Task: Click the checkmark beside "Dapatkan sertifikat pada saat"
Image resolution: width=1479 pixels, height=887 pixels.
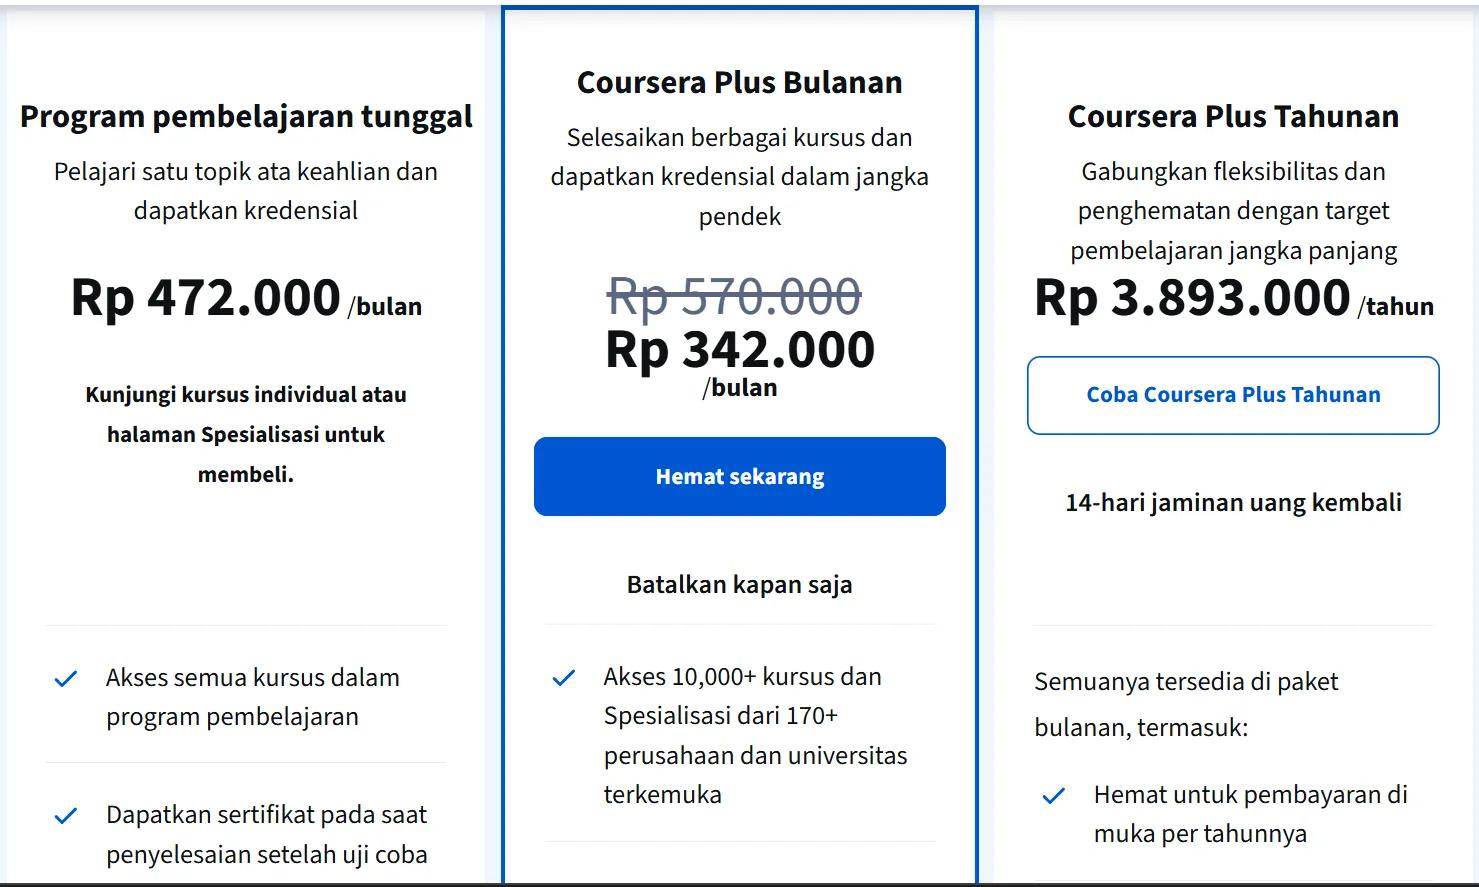Action: [x=66, y=816]
